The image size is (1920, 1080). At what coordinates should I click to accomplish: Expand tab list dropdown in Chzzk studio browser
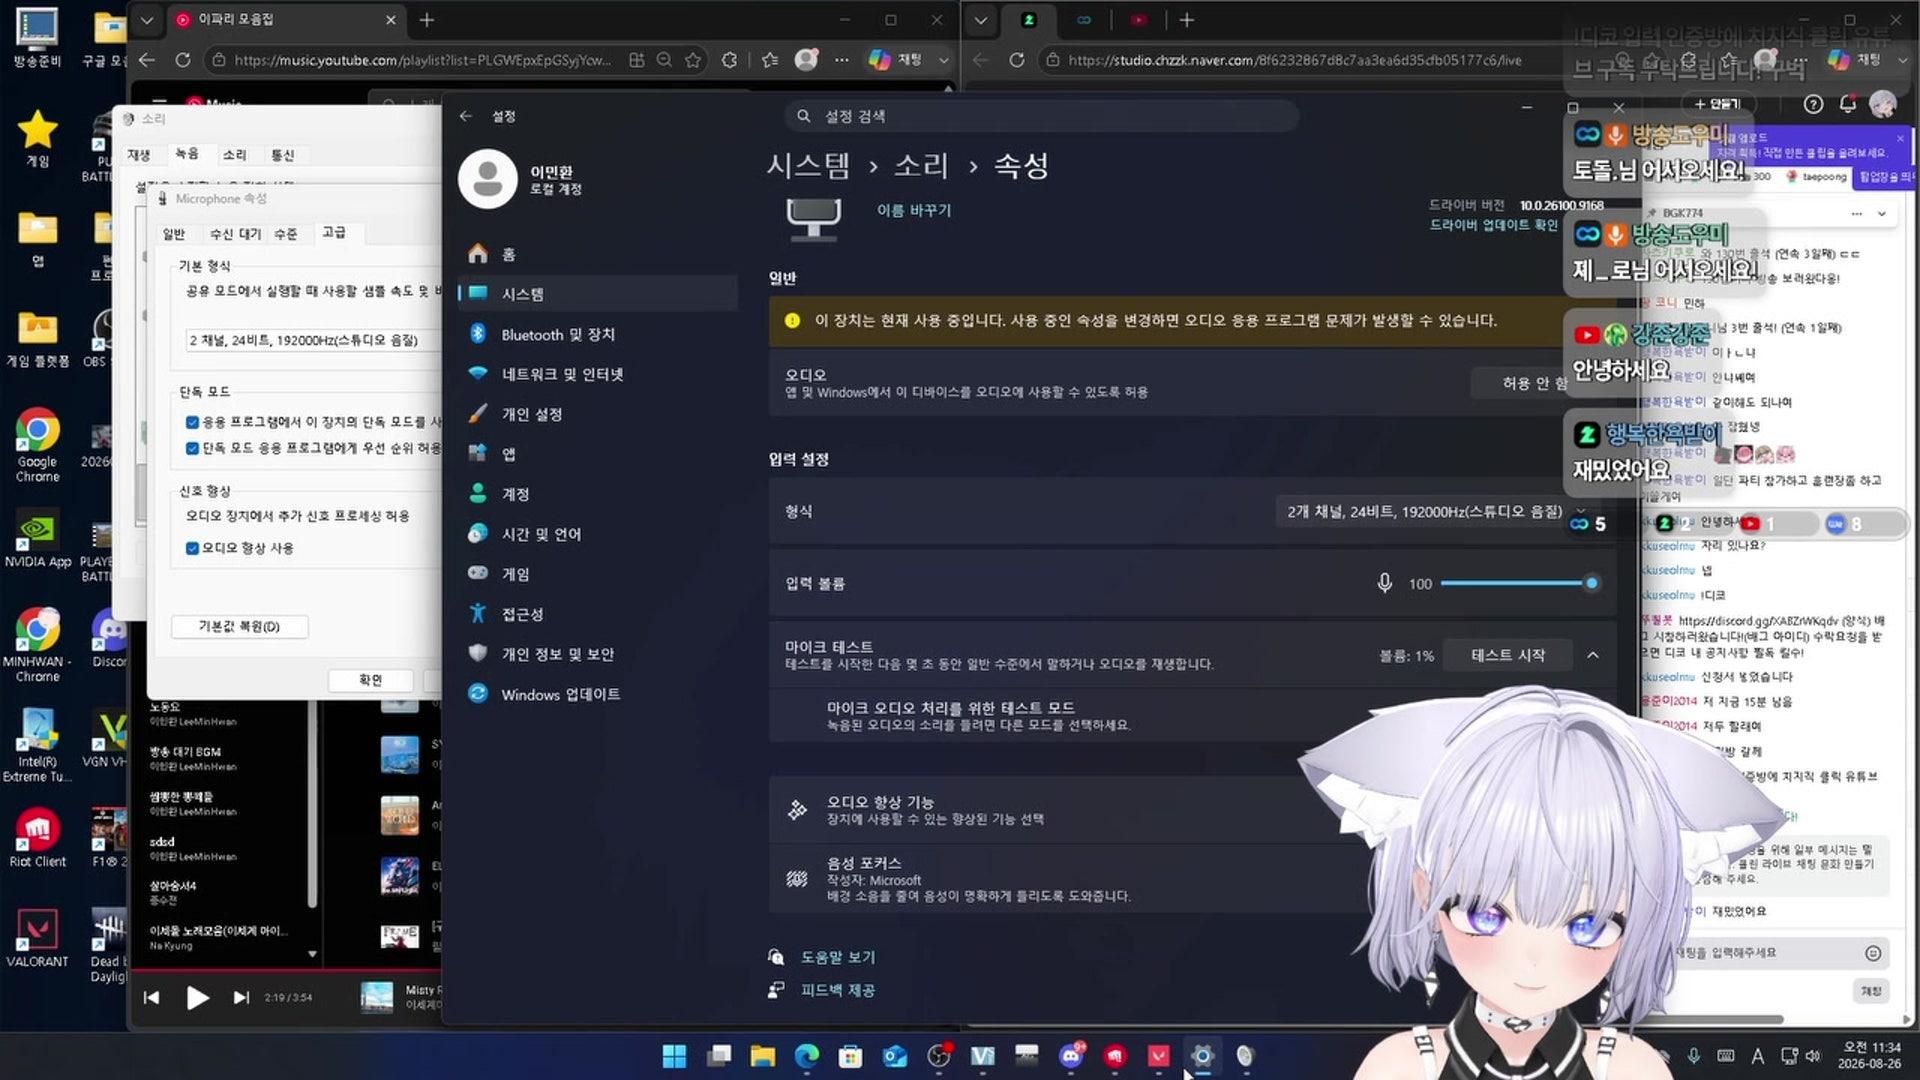(981, 20)
